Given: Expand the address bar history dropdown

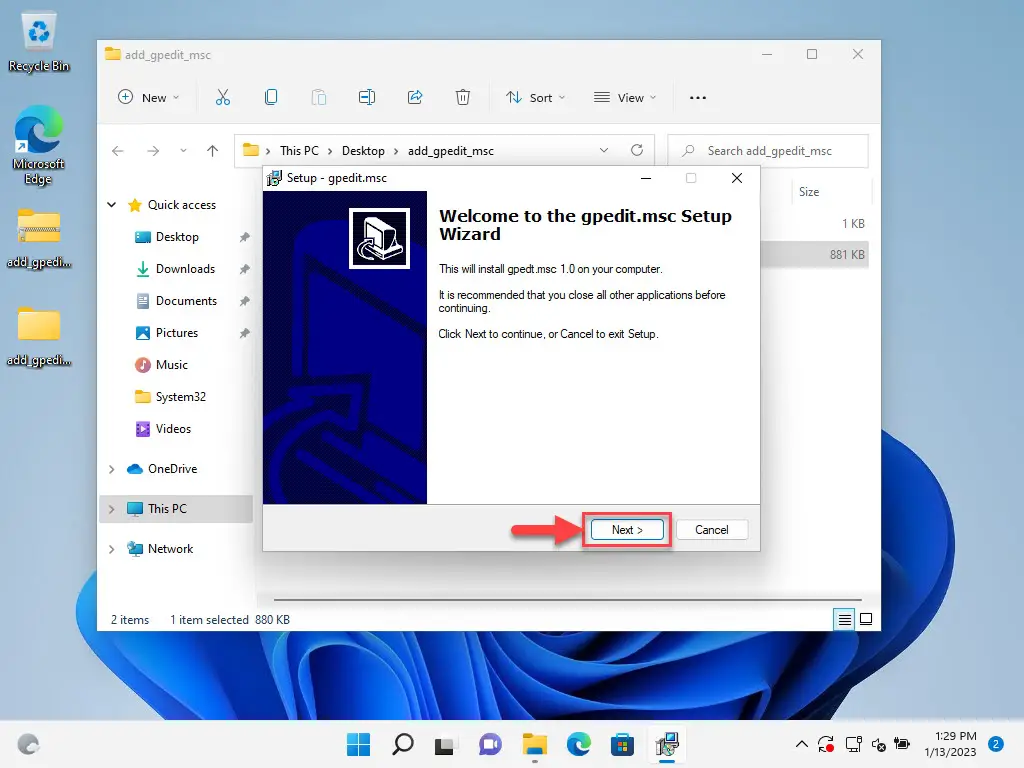Looking at the screenshot, I should pyautogui.click(x=604, y=150).
